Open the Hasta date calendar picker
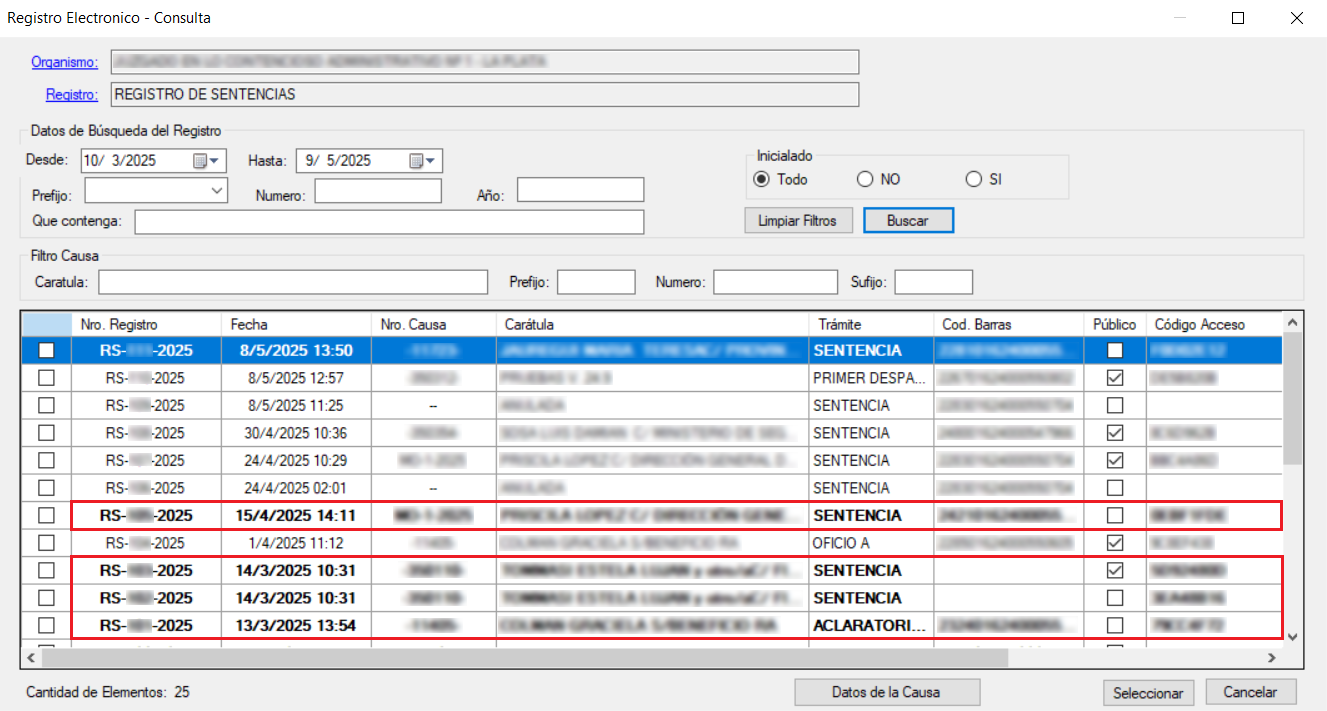This screenshot has width=1327, height=711. pos(421,161)
